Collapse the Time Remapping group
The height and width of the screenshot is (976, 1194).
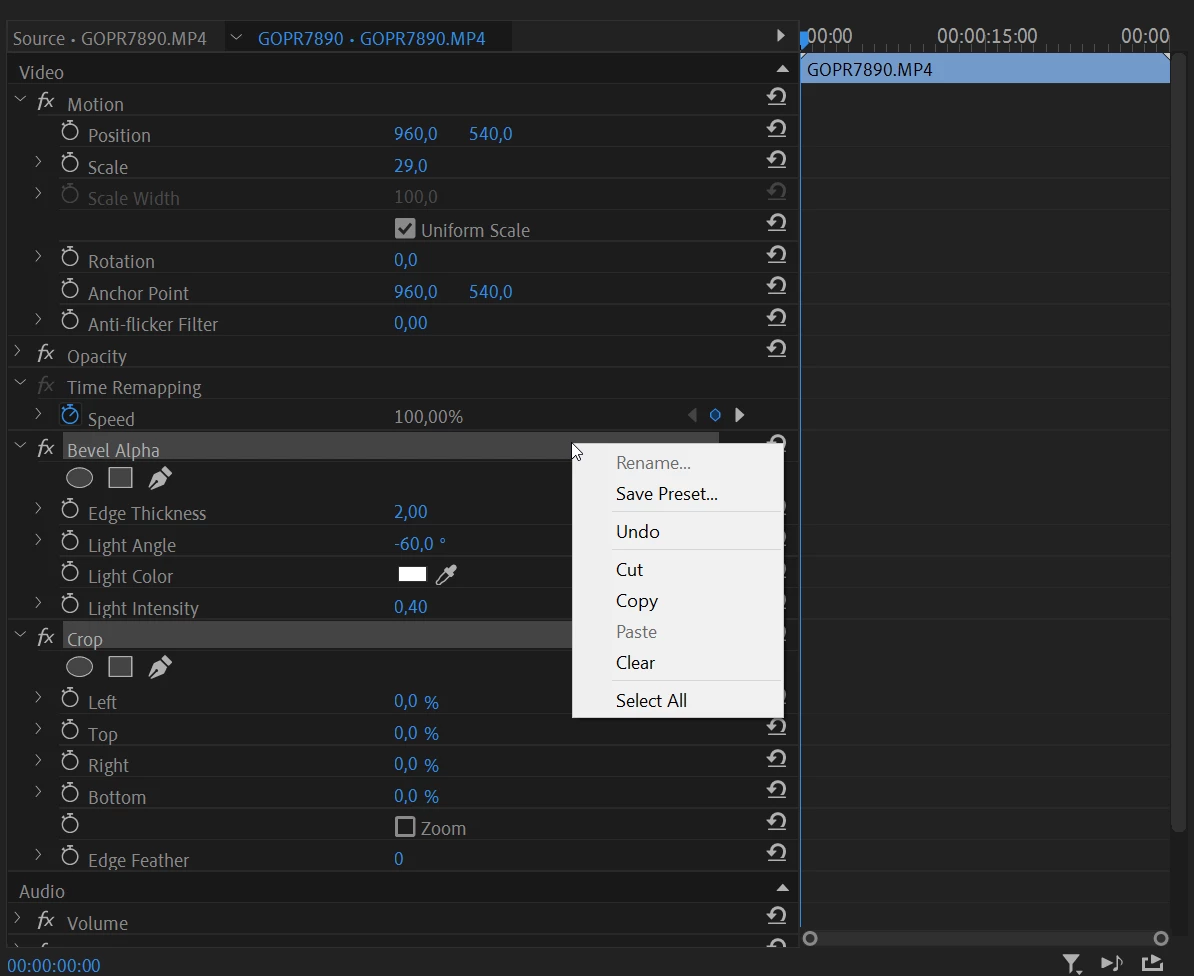(x=21, y=383)
